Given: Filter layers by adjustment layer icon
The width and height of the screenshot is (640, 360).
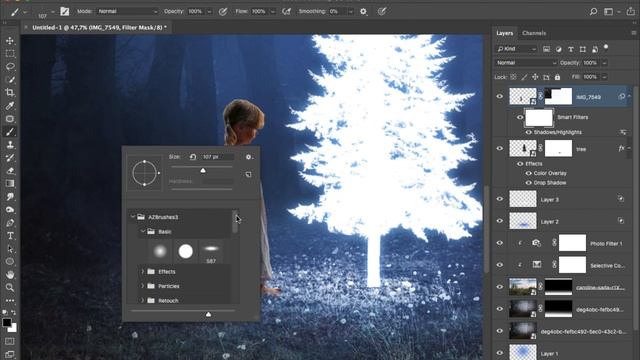Looking at the screenshot, I should coord(558,49).
